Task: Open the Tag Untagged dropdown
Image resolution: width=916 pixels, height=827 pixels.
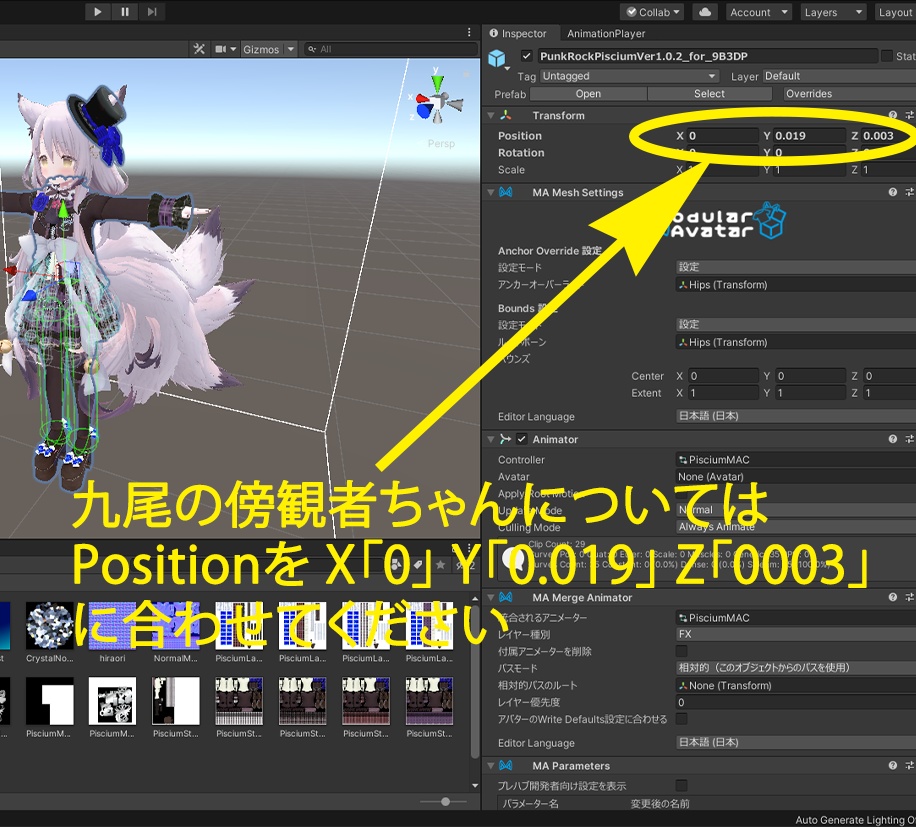Action: tap(629, 76)
